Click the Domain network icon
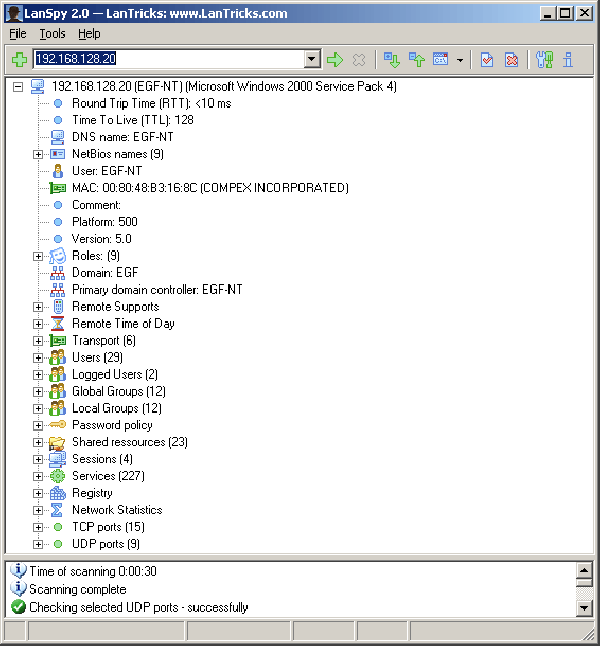The width and height of the screenshot is (600, 646). [x=58, y=273]
